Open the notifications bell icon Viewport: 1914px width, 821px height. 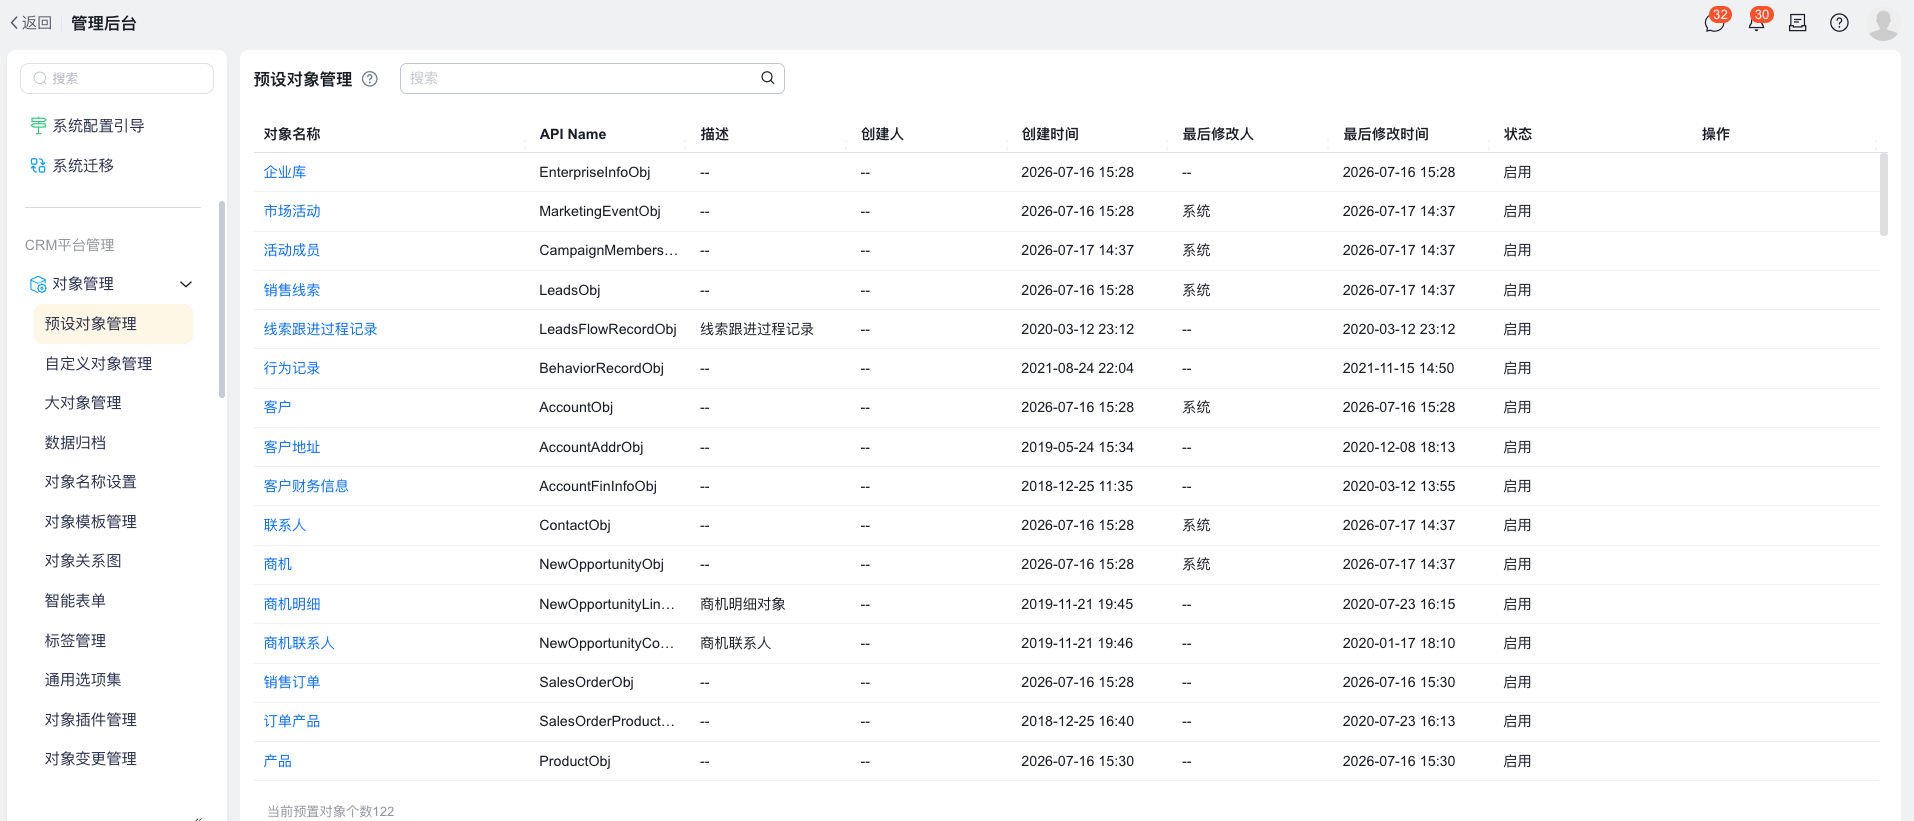click(1756, 23)
